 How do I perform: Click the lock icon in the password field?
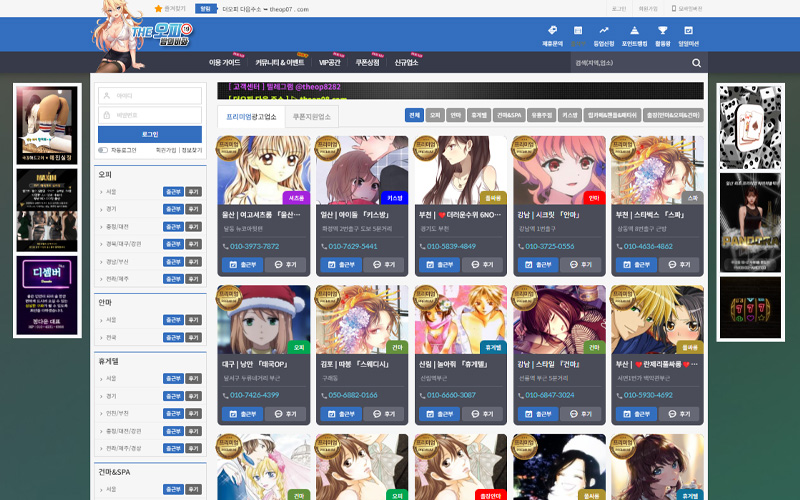click(x=107, y=115)
